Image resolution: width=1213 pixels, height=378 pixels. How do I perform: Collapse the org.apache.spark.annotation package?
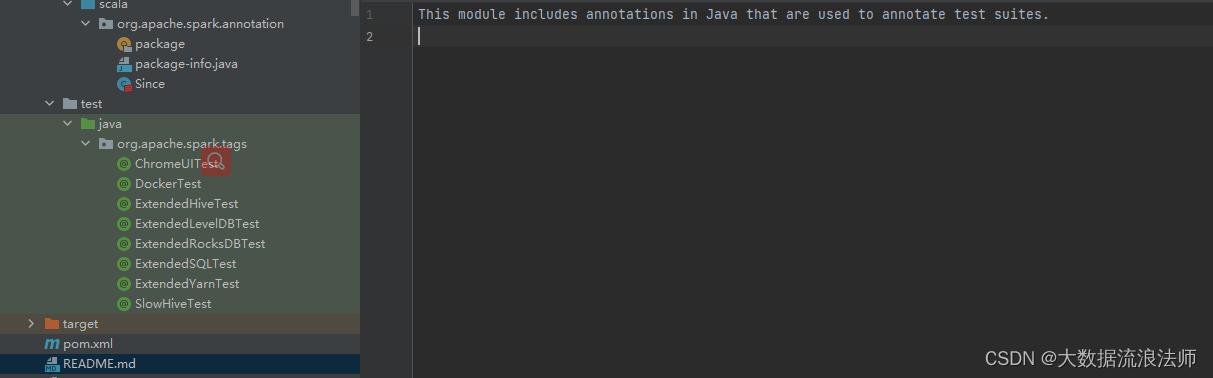(x=85, y=24)
